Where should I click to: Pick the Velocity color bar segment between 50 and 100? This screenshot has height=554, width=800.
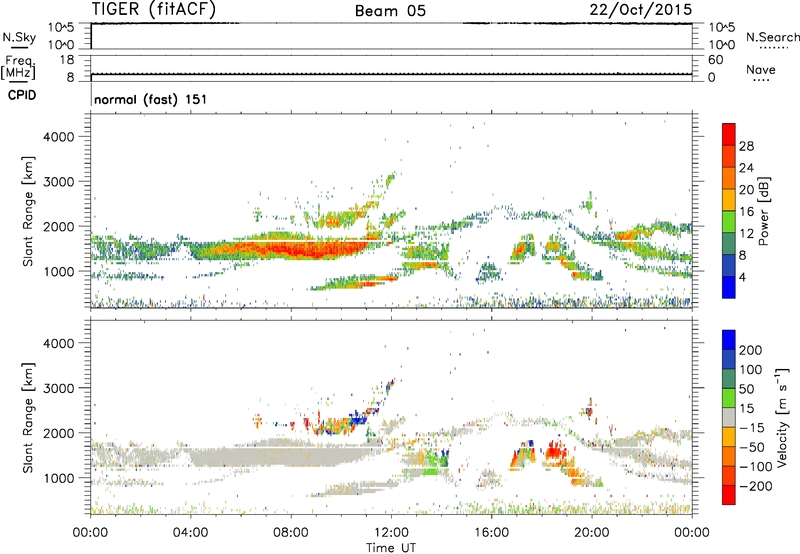tap(729, 379)
